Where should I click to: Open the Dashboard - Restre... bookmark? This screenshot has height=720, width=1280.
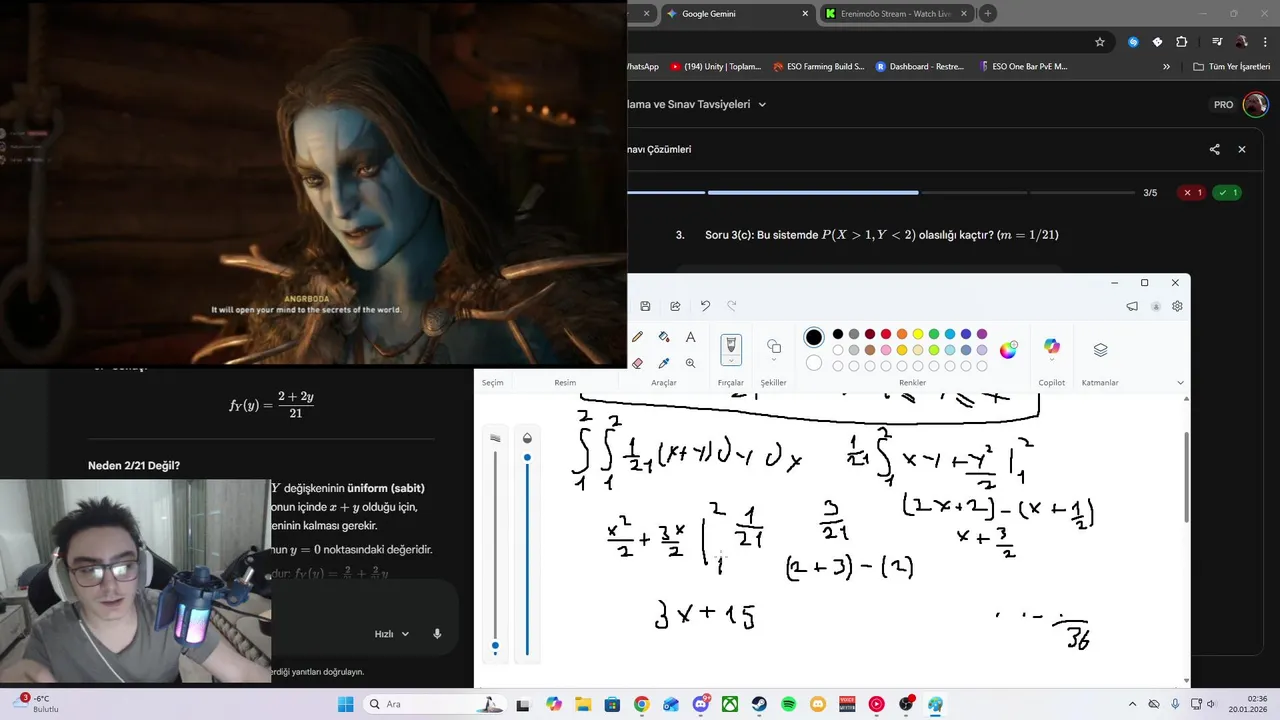coord(920,67)
